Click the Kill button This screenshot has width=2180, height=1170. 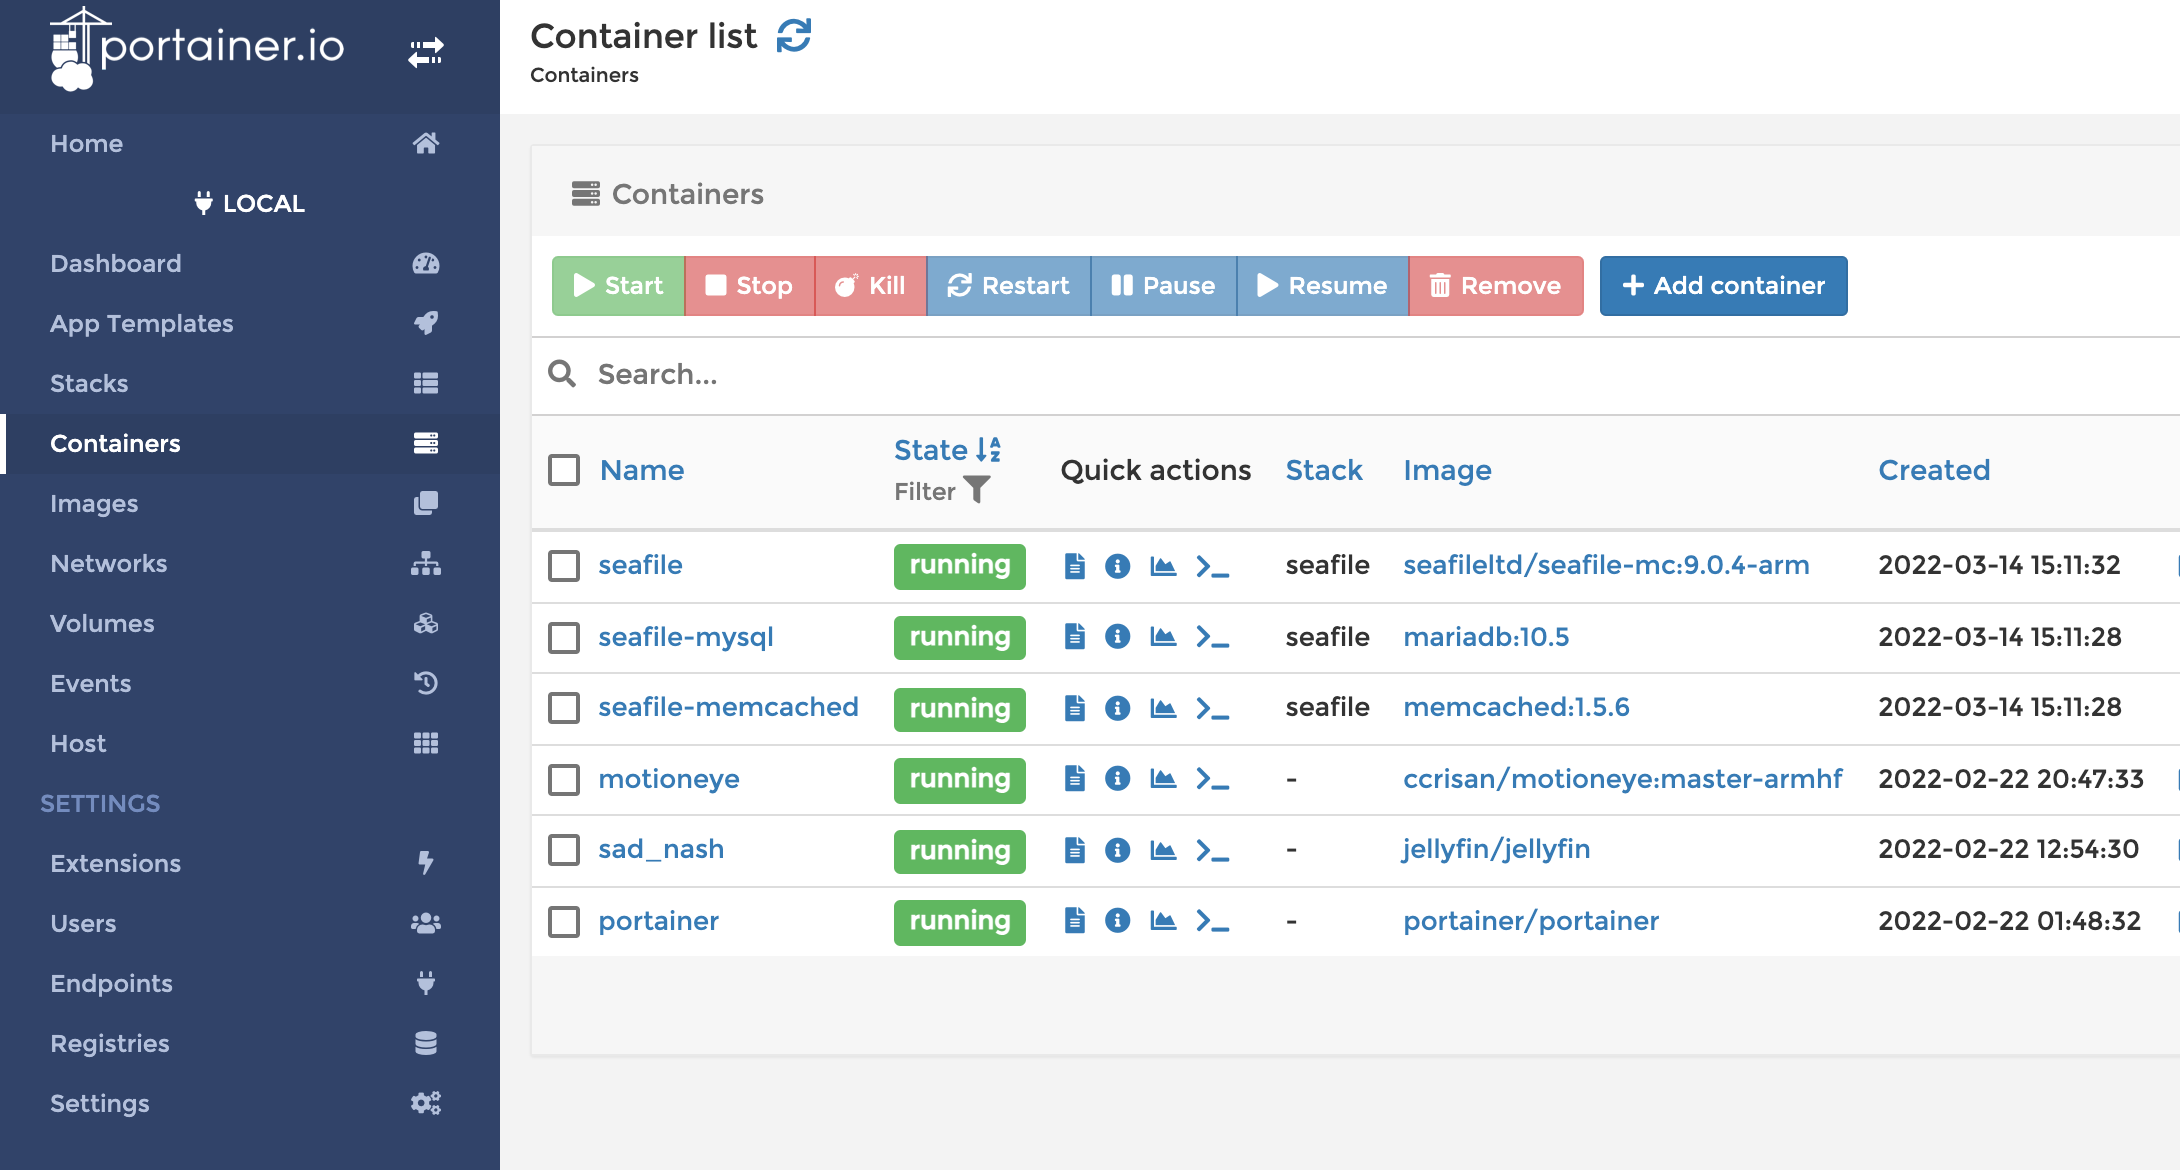point(871,286)
